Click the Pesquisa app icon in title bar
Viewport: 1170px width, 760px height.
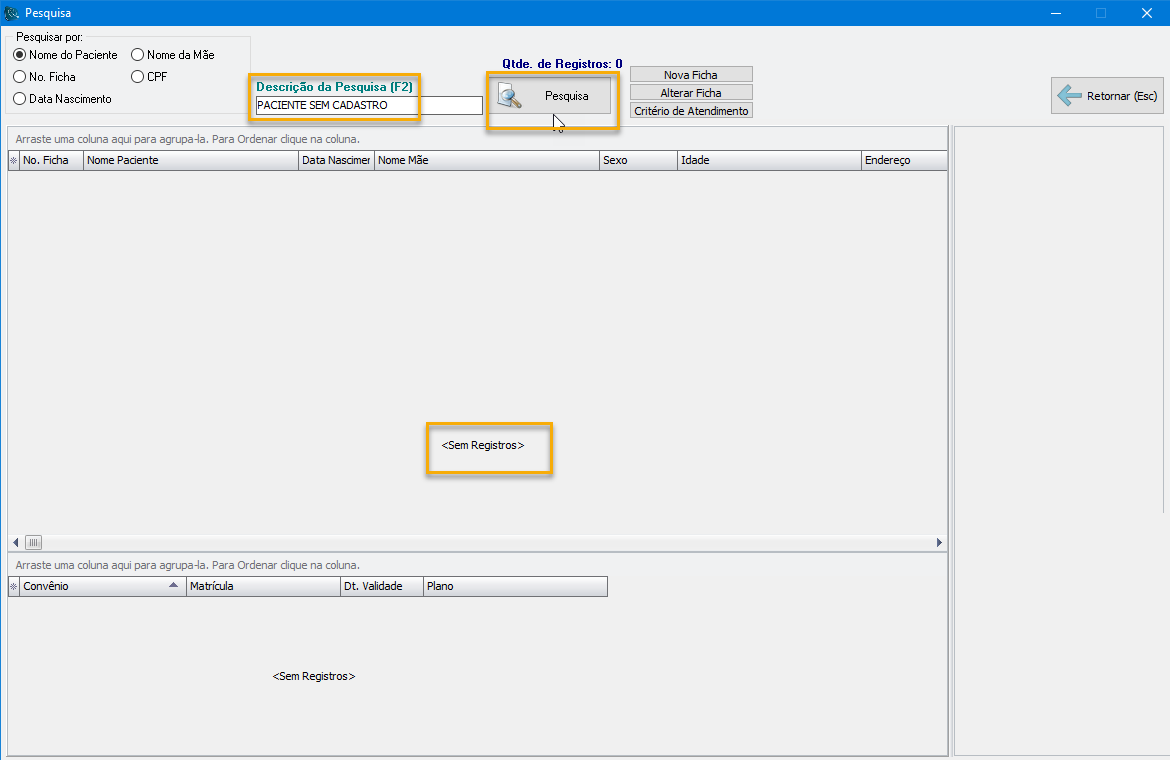[12, 13]
